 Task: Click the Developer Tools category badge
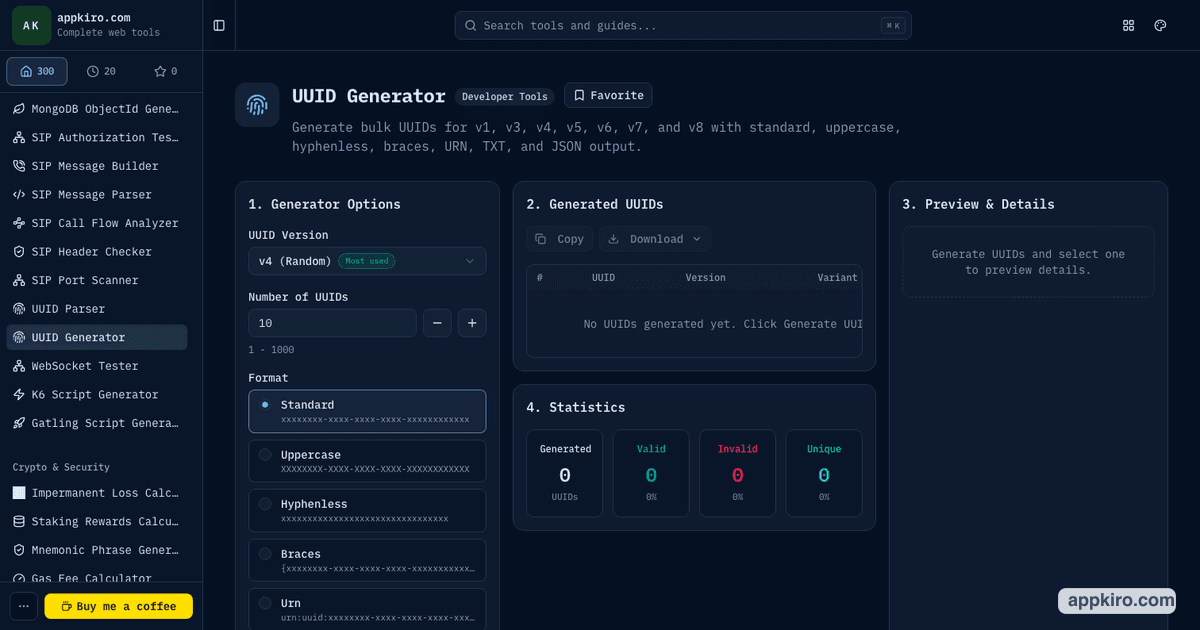pos(505,97)
